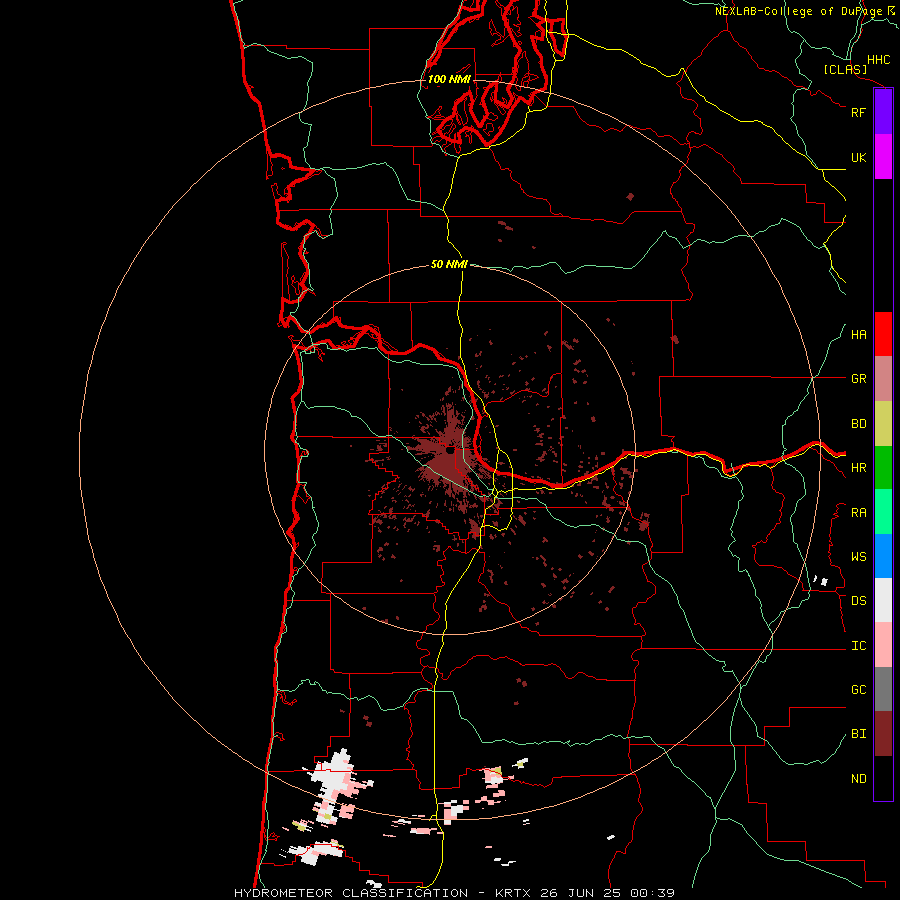Click the BD legend label

(x=858, y=424)
